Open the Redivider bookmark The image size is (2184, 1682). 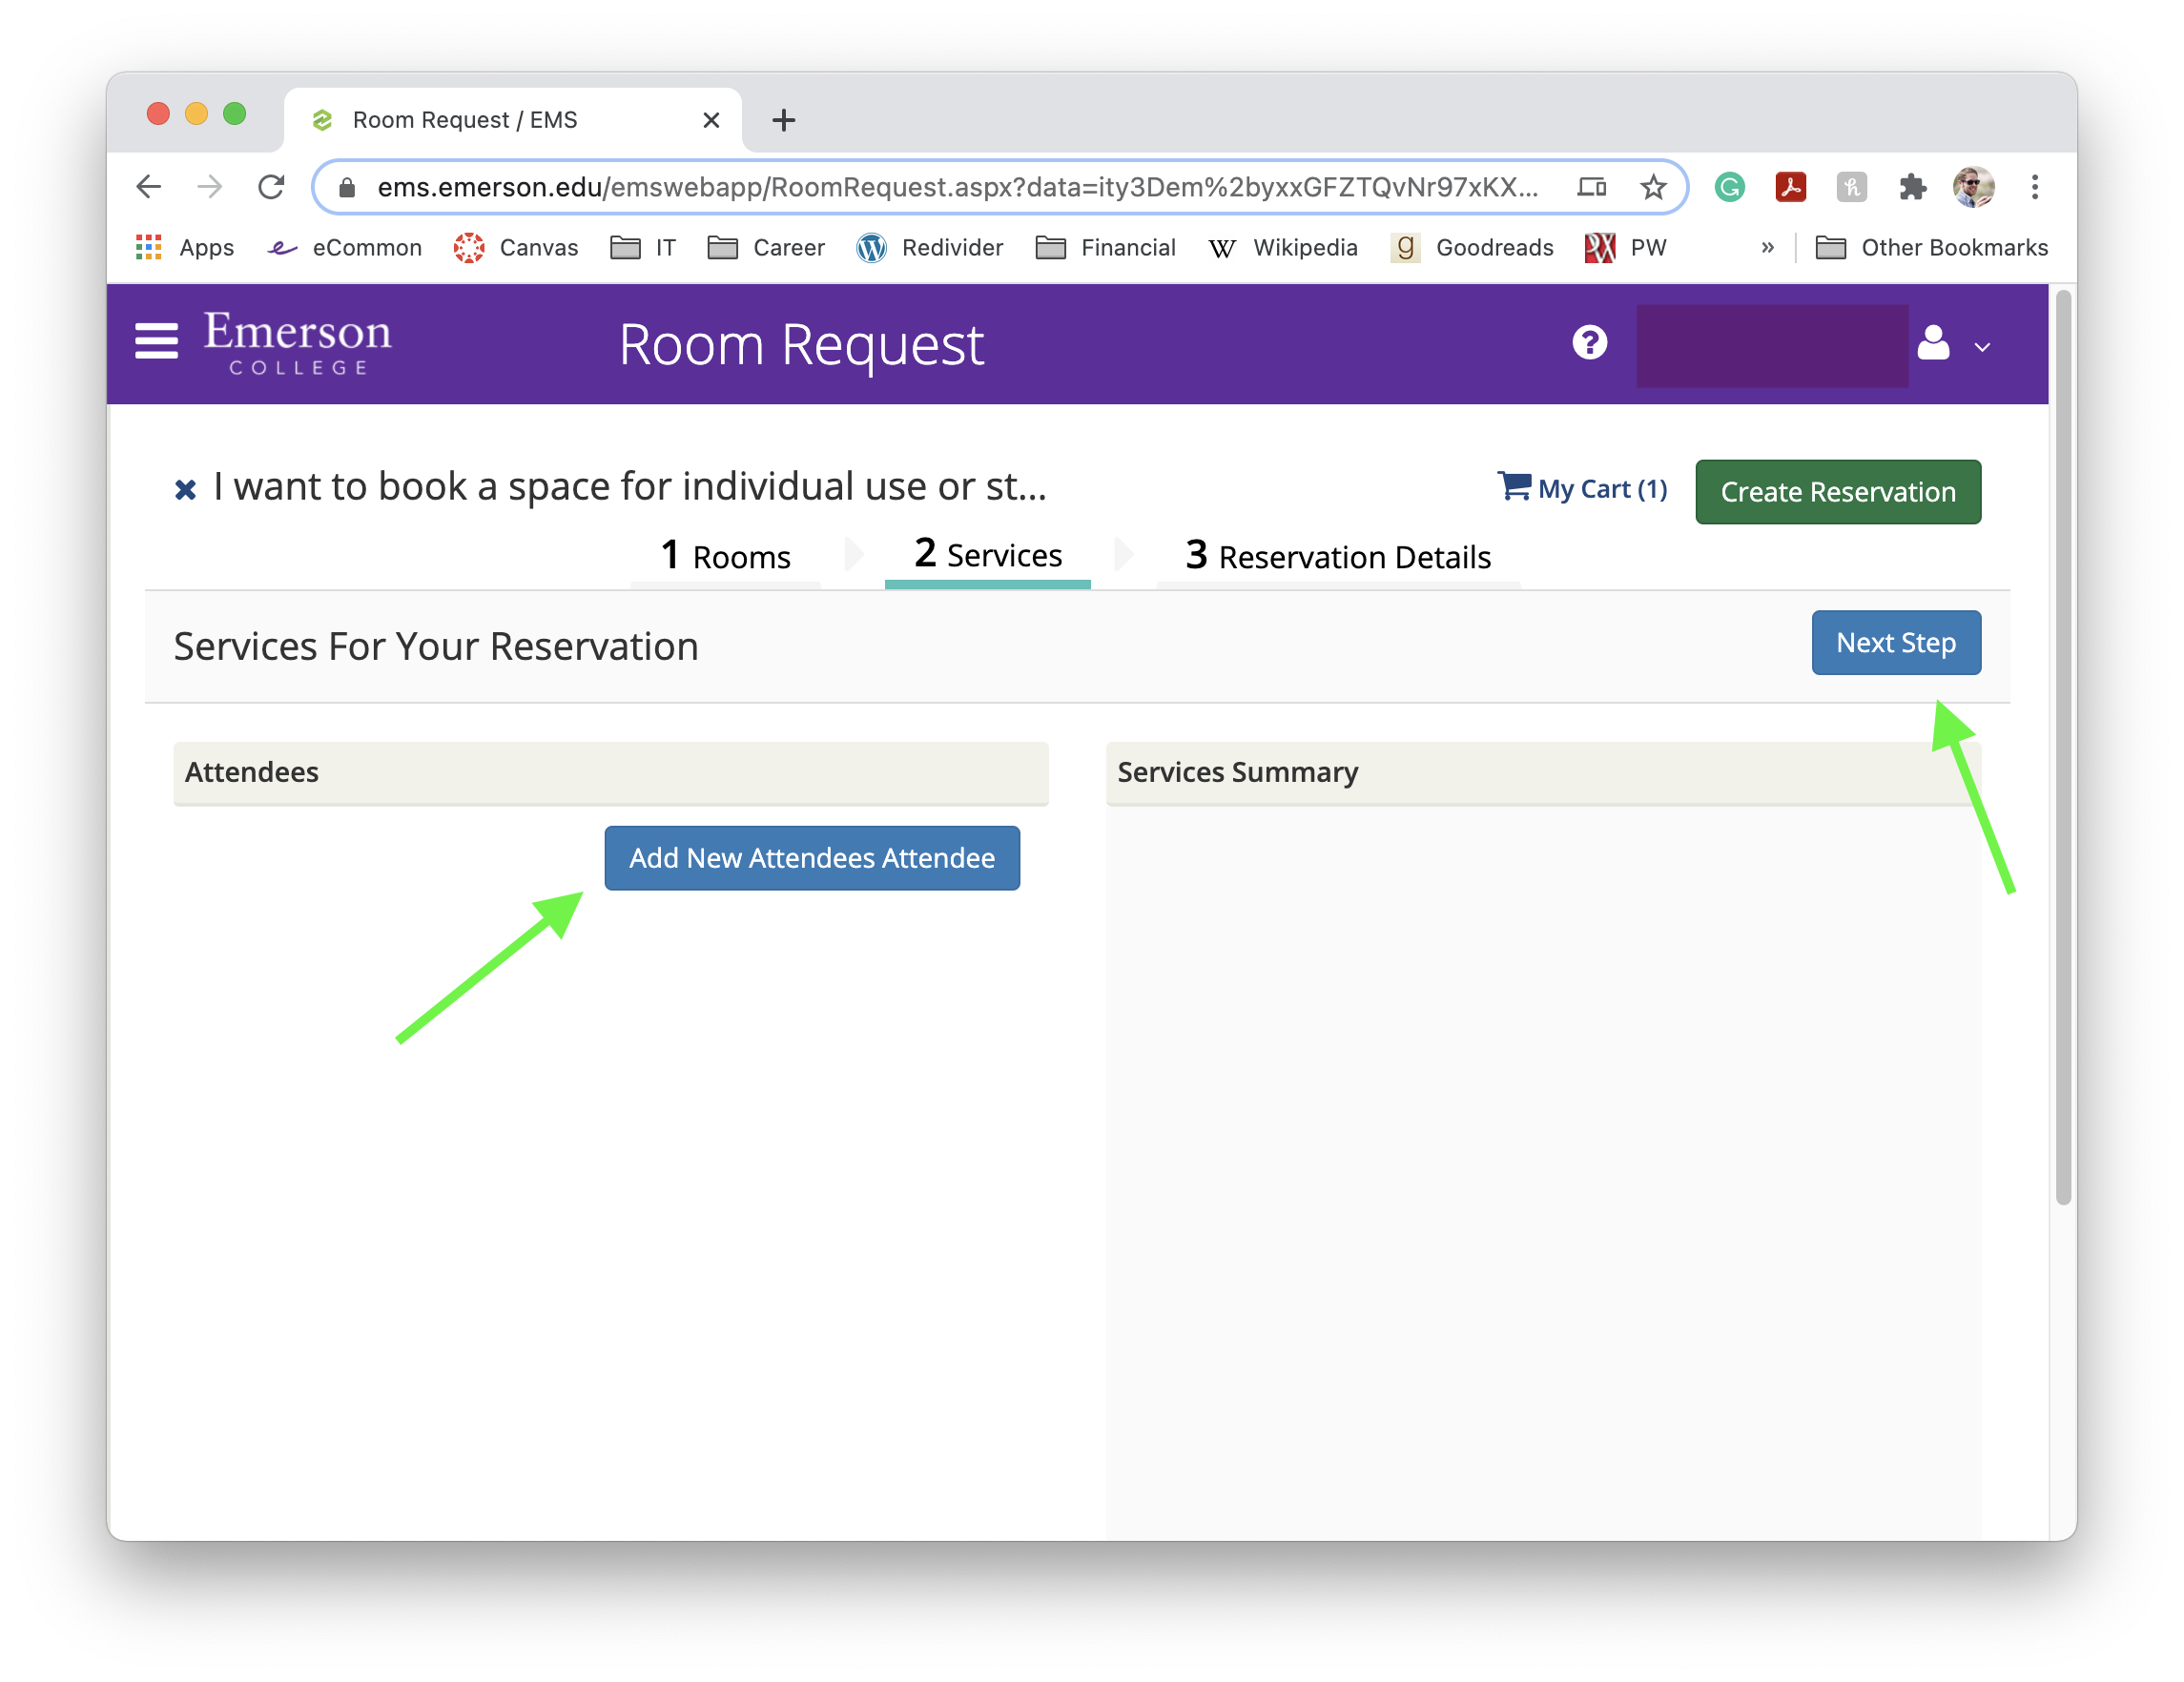point(930,247)
